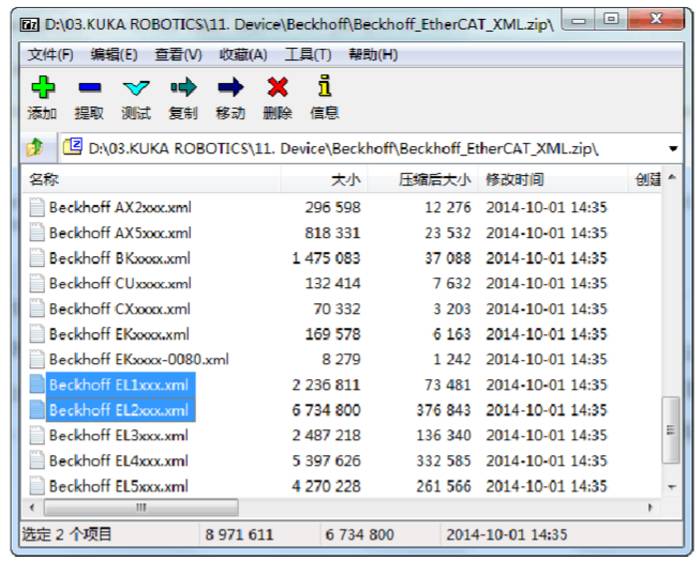Maximize the 7-Zip window
Viewport: 697px width, 565px height.
click(x=611, y=19)
